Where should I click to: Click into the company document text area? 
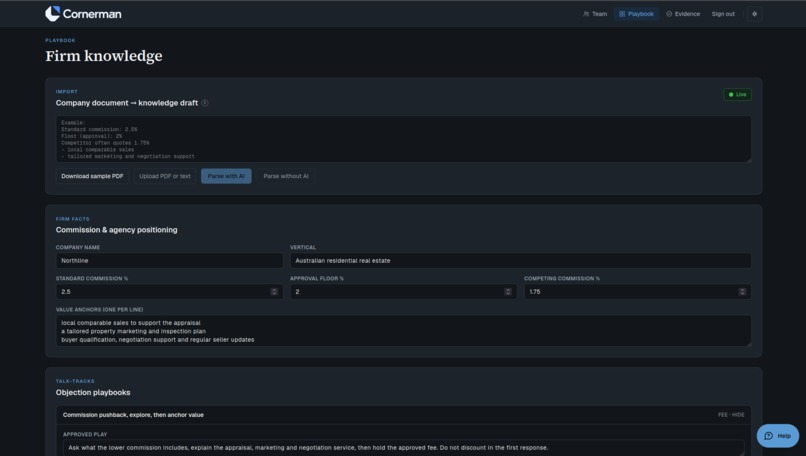pos(404,139)
